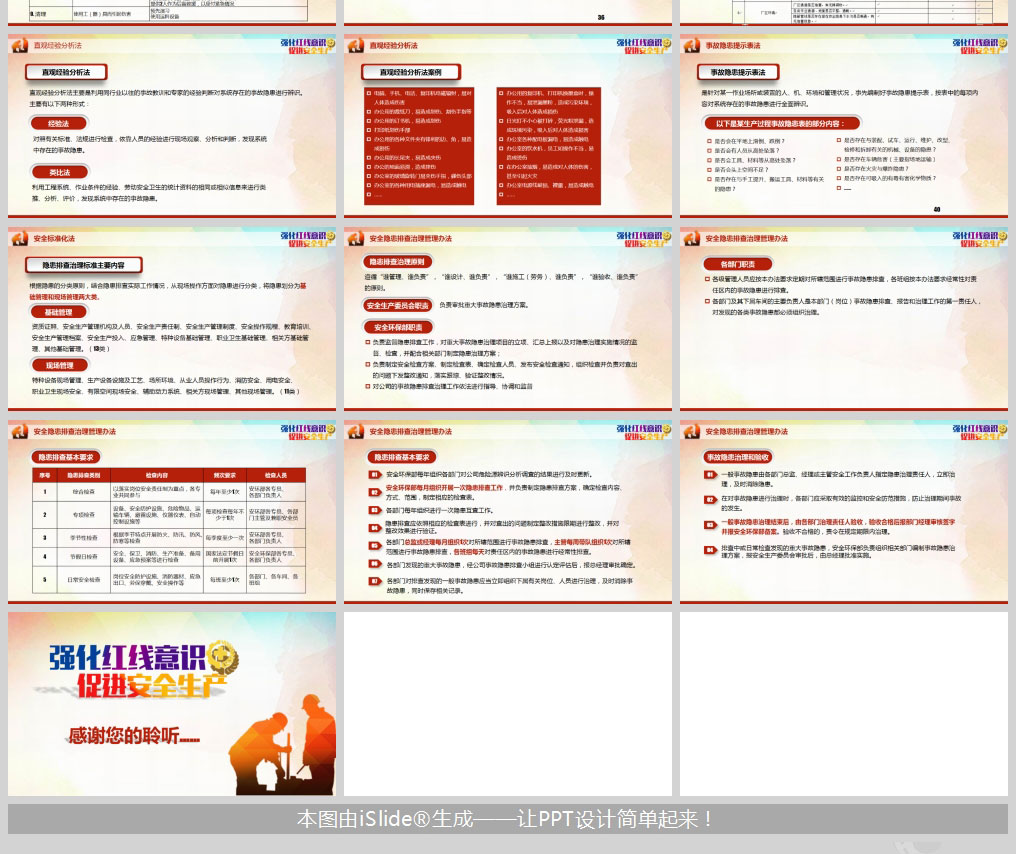The height and width of the screenshot is (854, 1016).
Task: Click the flame icon beside 事故隐患提示表法 header
Action: point(692,46)
